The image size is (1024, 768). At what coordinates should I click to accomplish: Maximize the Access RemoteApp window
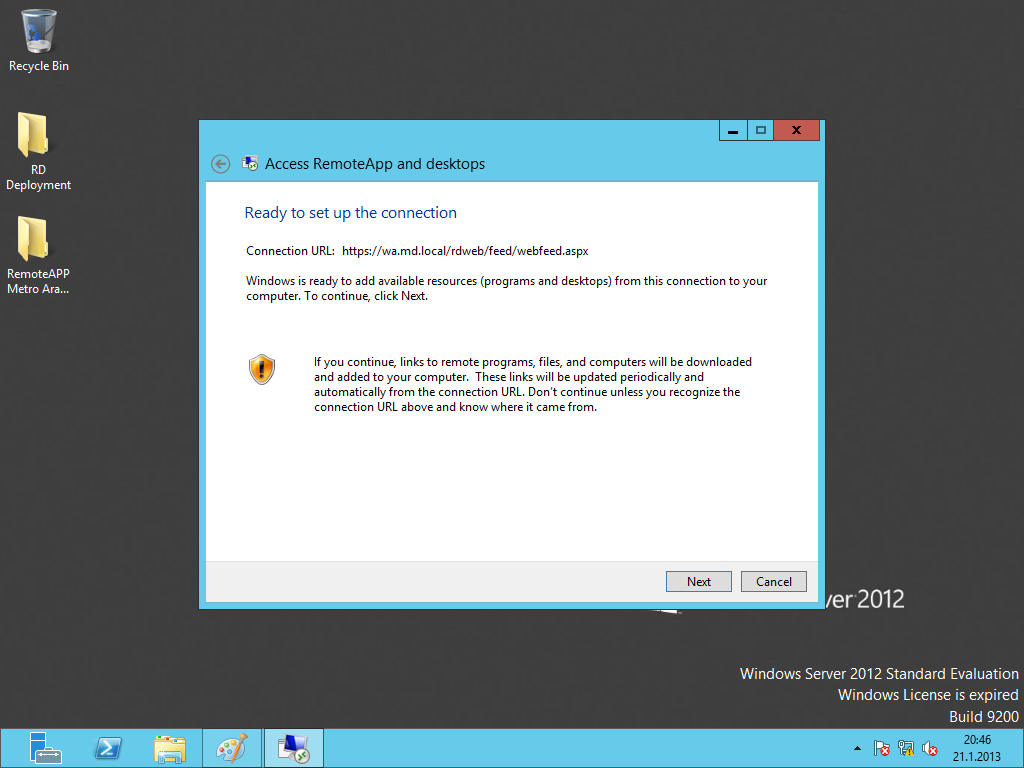(x=761, y=131)
